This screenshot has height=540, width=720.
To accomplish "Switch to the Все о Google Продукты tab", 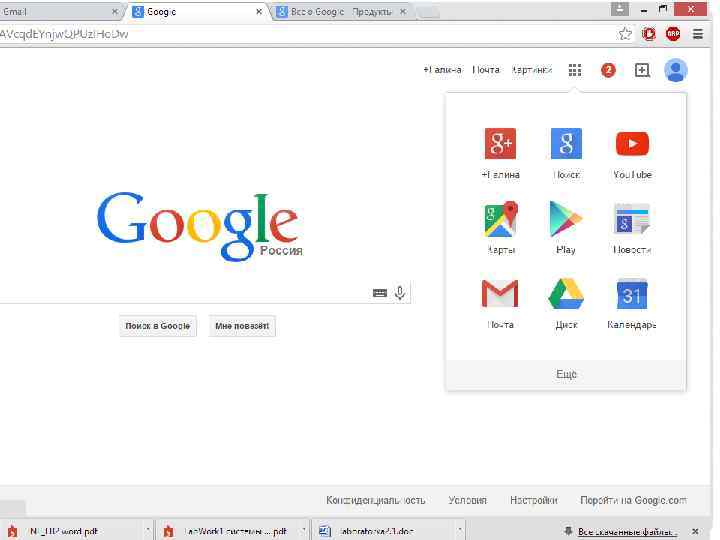I will [x=341, y=11].
